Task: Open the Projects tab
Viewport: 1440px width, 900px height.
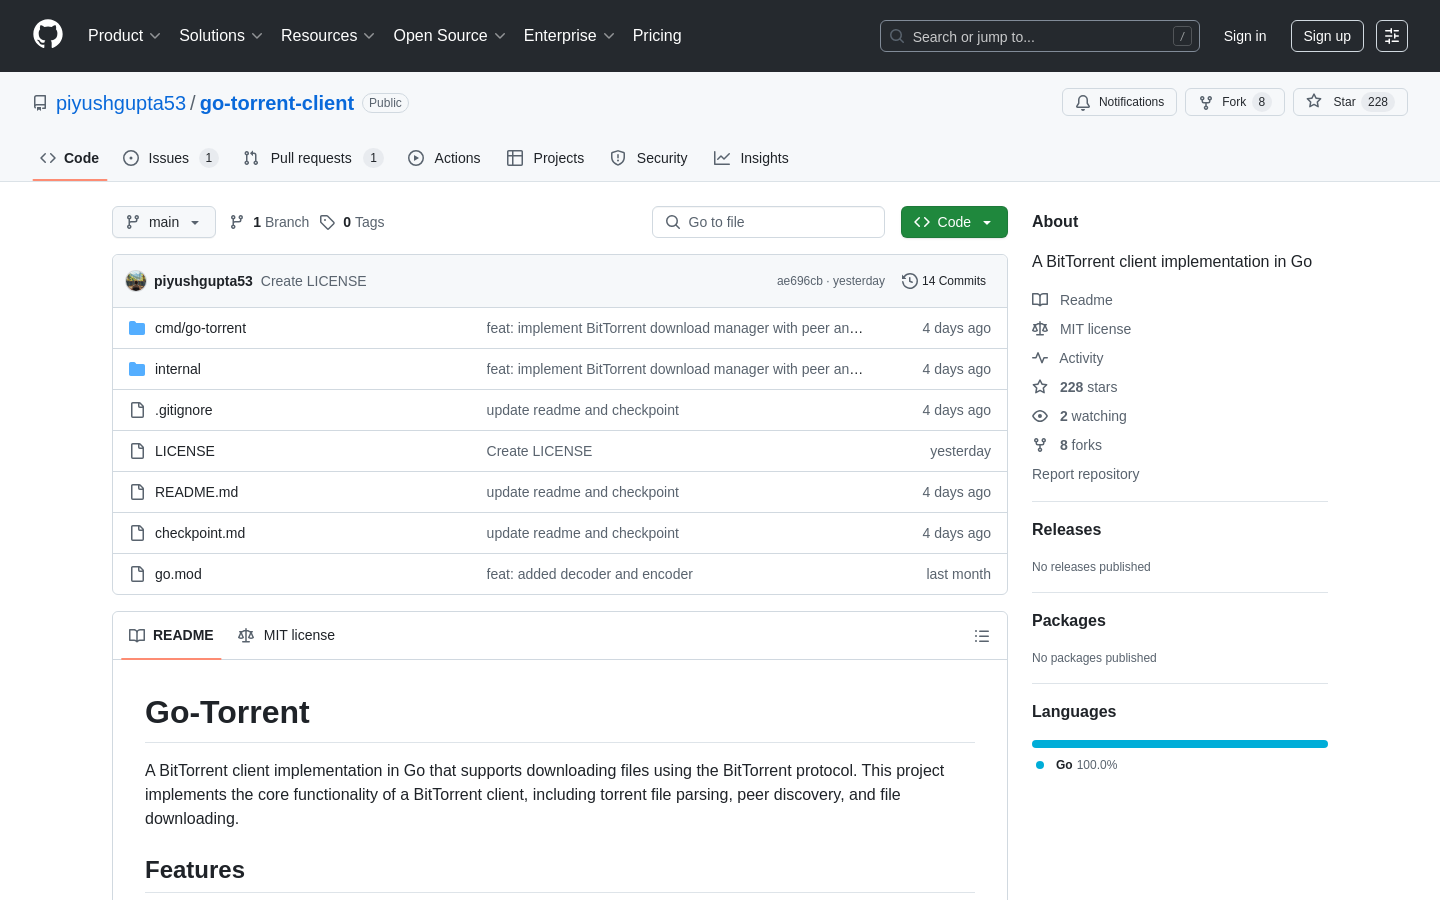Action: tap(545, 158)
